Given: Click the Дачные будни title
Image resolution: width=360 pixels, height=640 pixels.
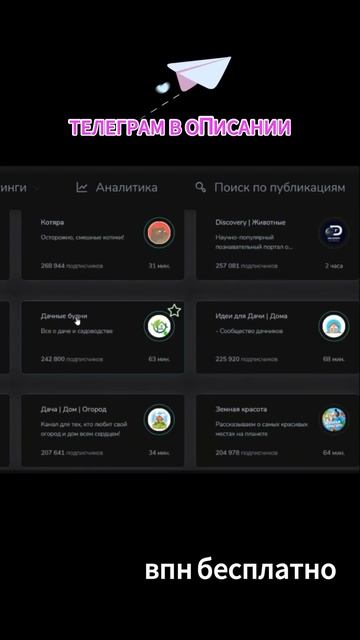Looking at the screenshot, I should [64, 316].
